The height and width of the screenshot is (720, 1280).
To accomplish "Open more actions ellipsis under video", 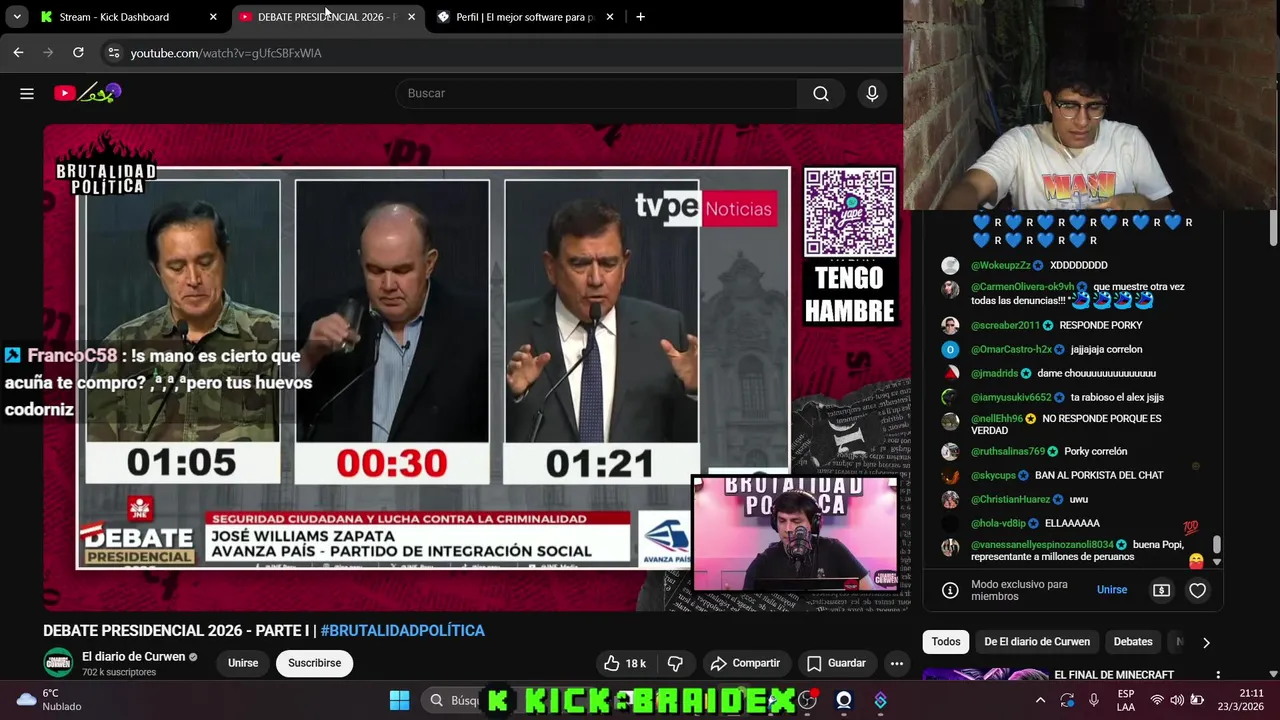I will click(x=897, y=663).
